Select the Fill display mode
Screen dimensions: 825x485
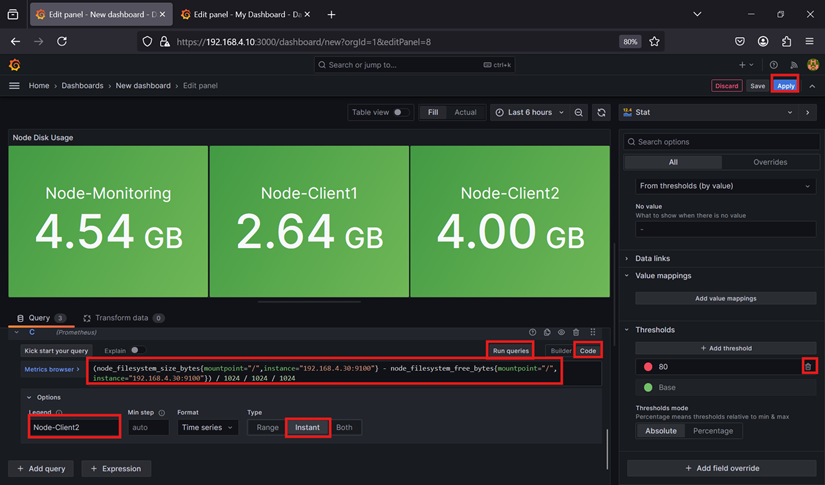[433, 113]
